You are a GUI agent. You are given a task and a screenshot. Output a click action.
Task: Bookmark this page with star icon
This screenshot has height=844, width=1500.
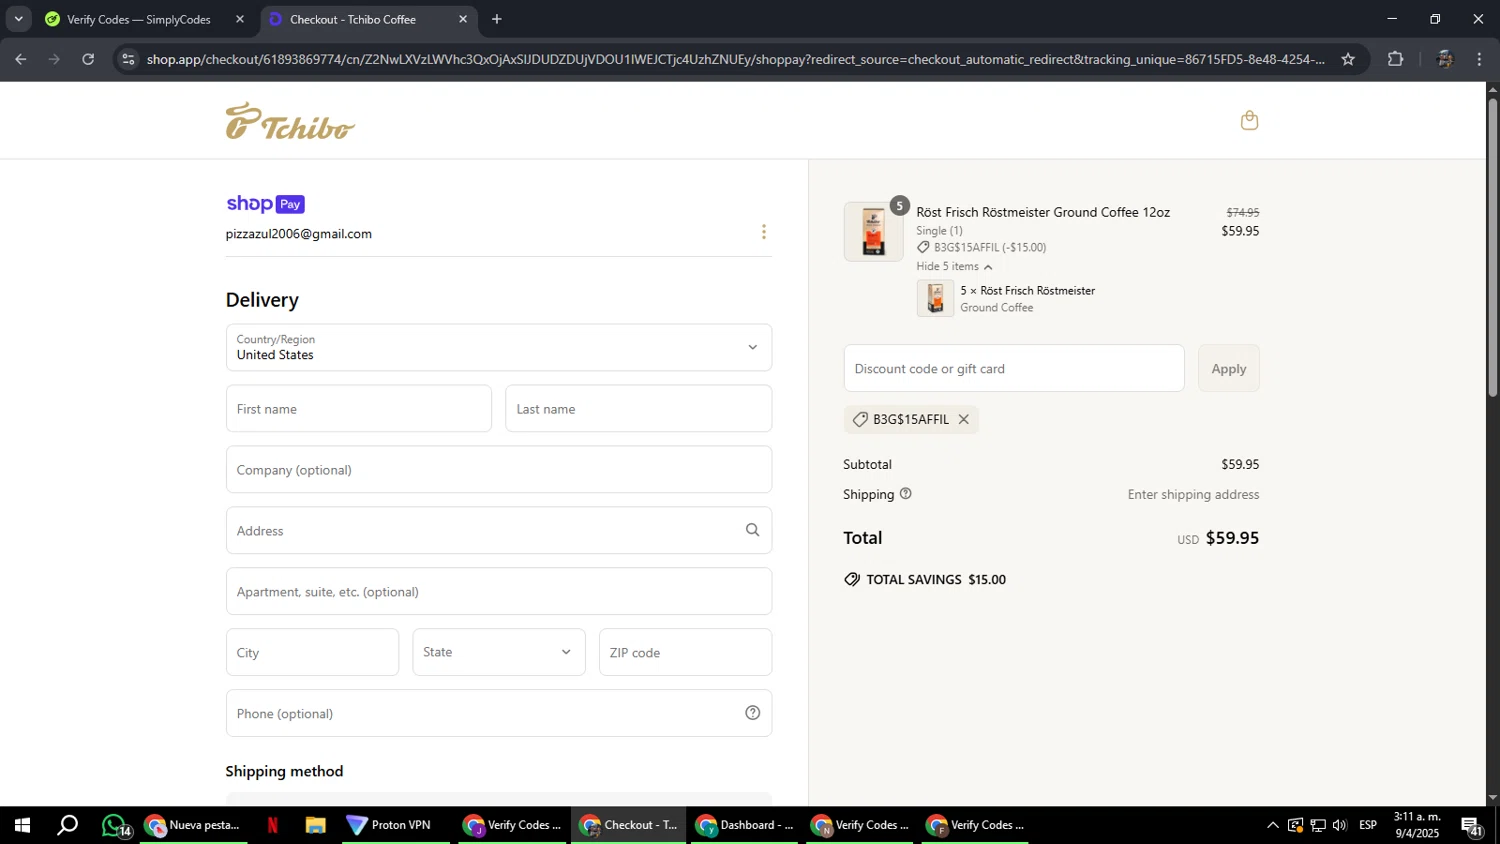pos(1348,59)
